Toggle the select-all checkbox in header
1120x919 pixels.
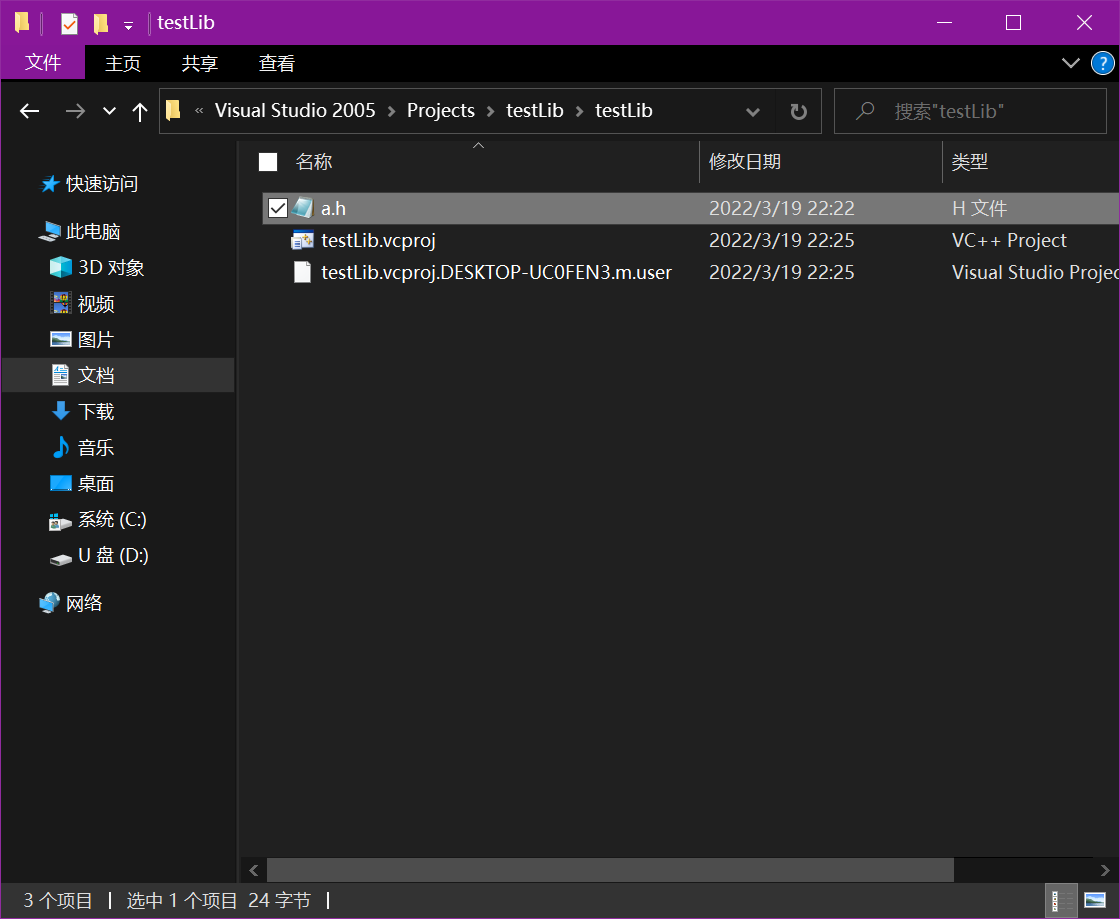click(x=268, y=162)
